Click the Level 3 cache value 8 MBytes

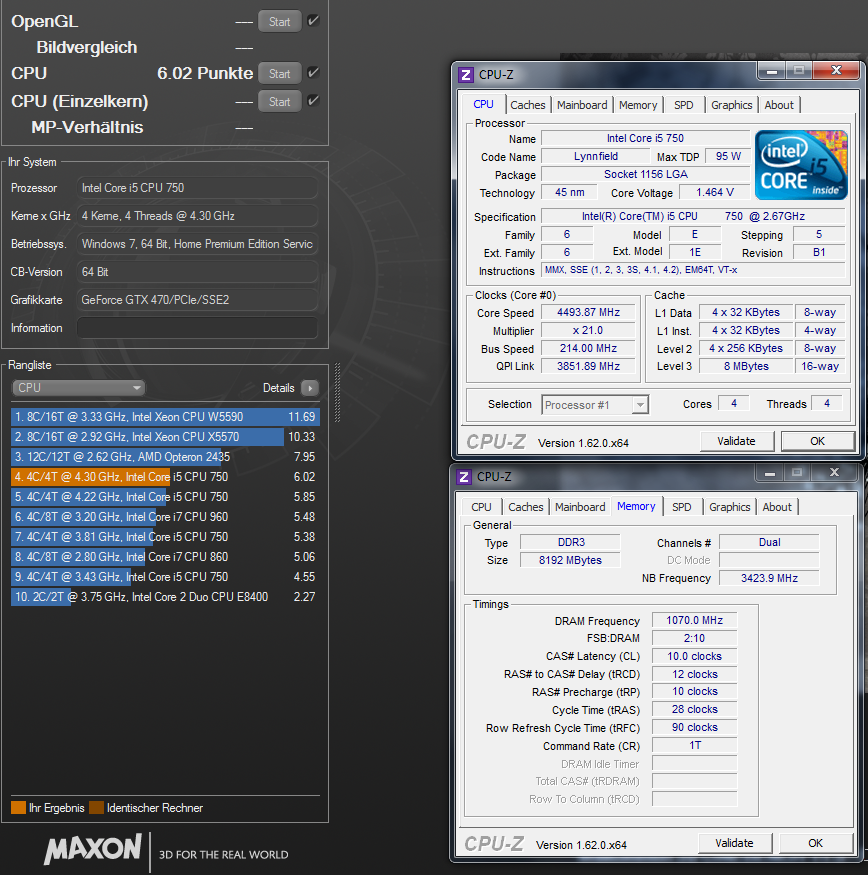(746, 367)
